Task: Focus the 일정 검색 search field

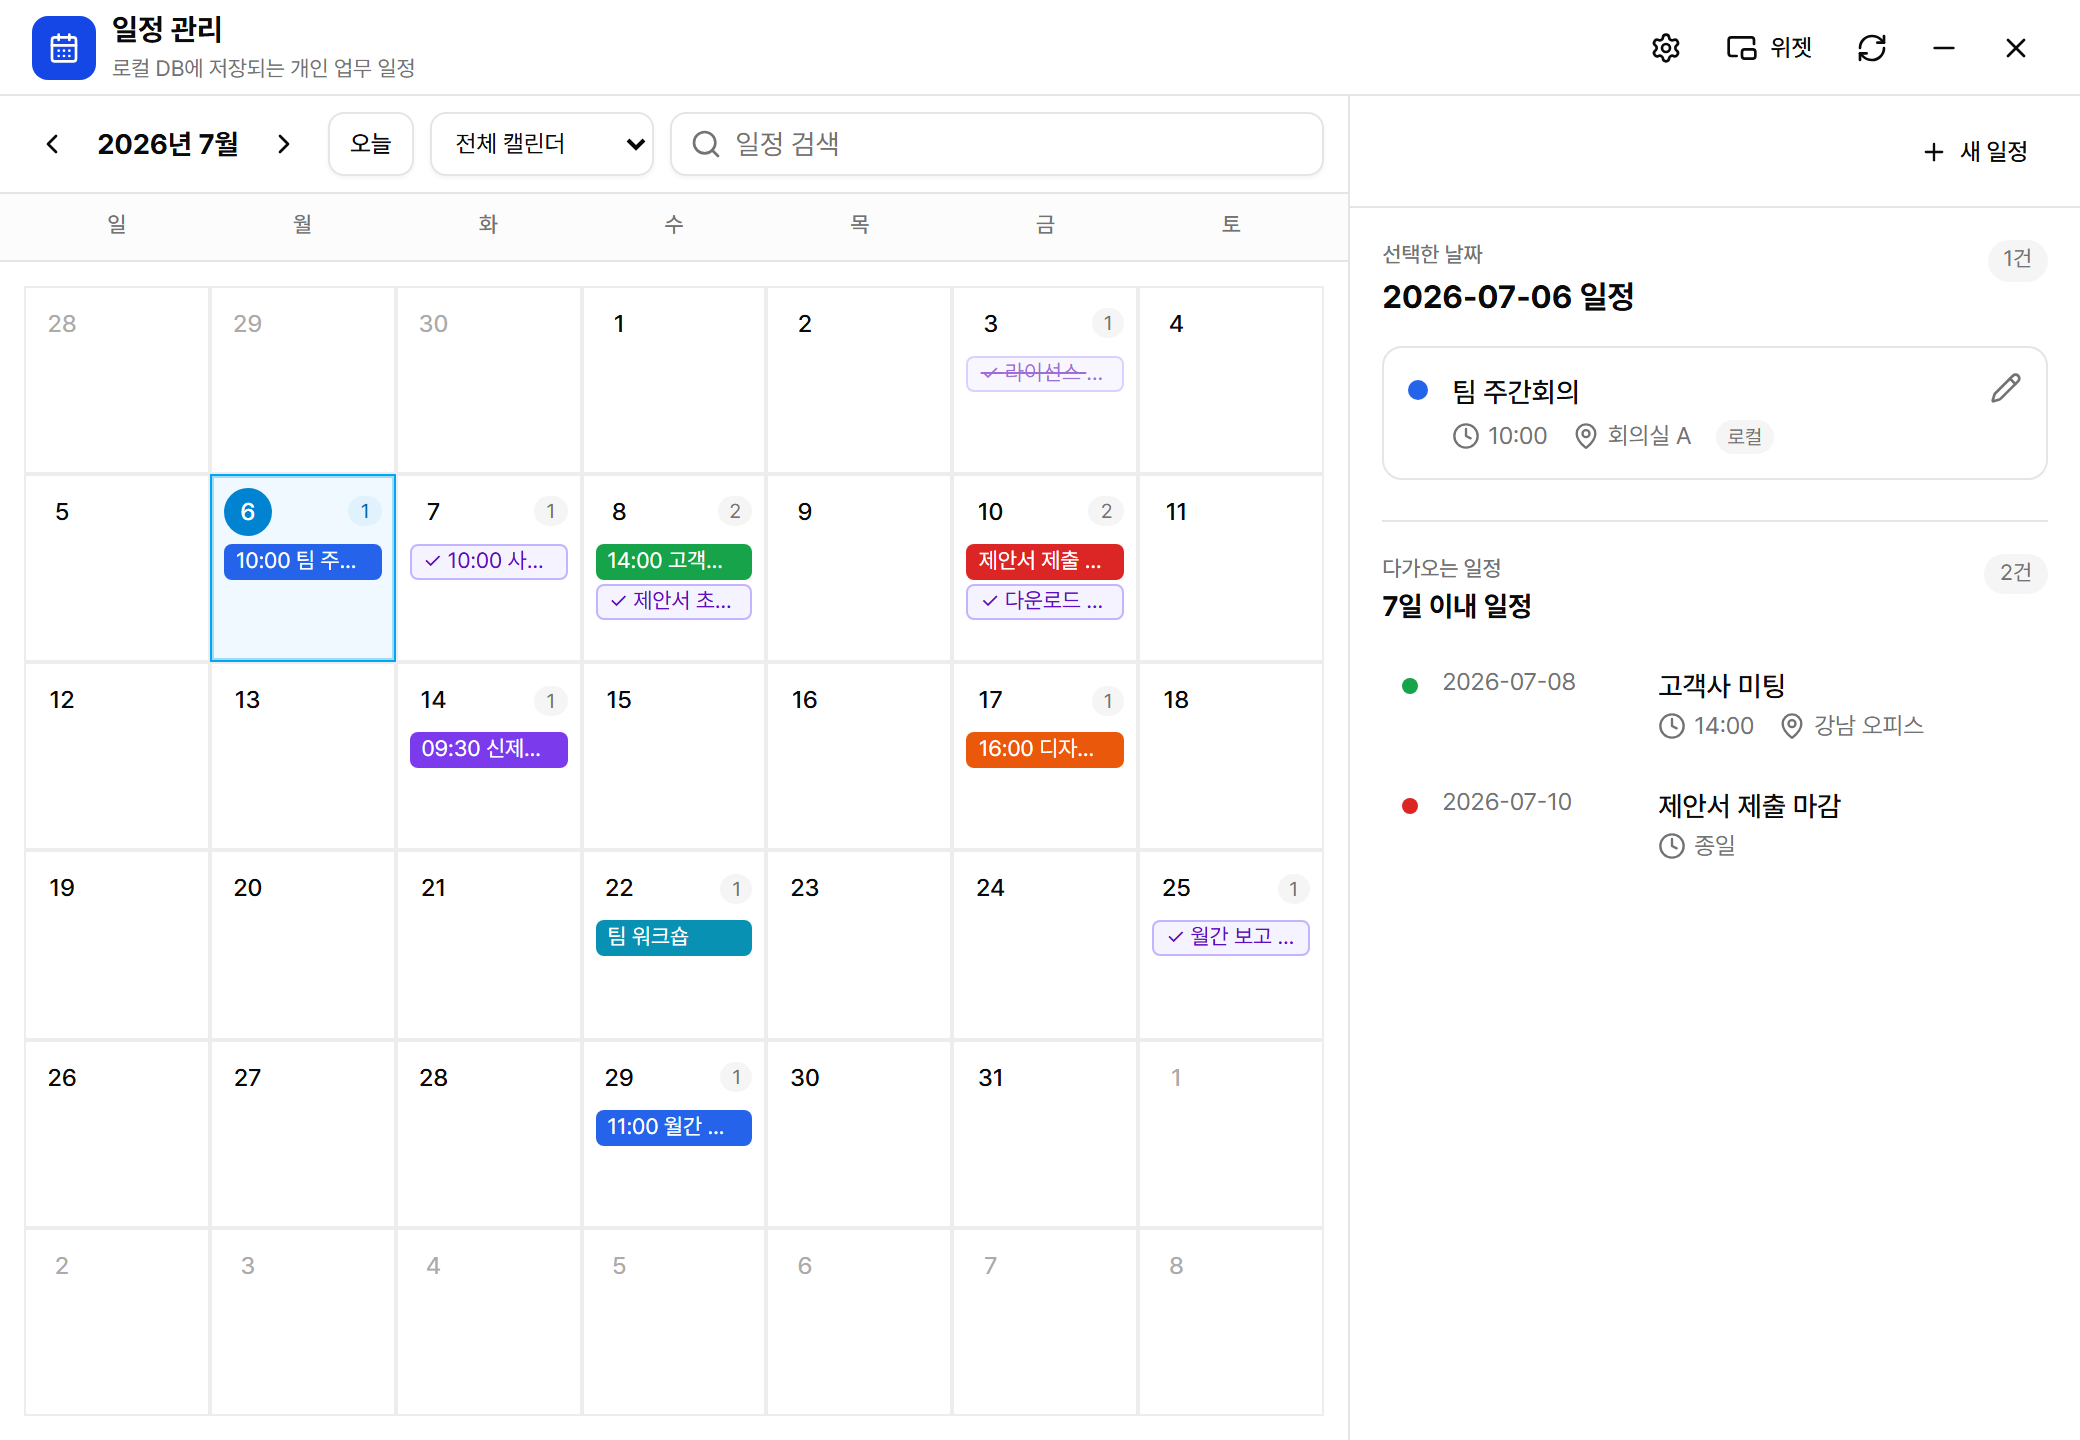Action: click(x=996, y=144)
